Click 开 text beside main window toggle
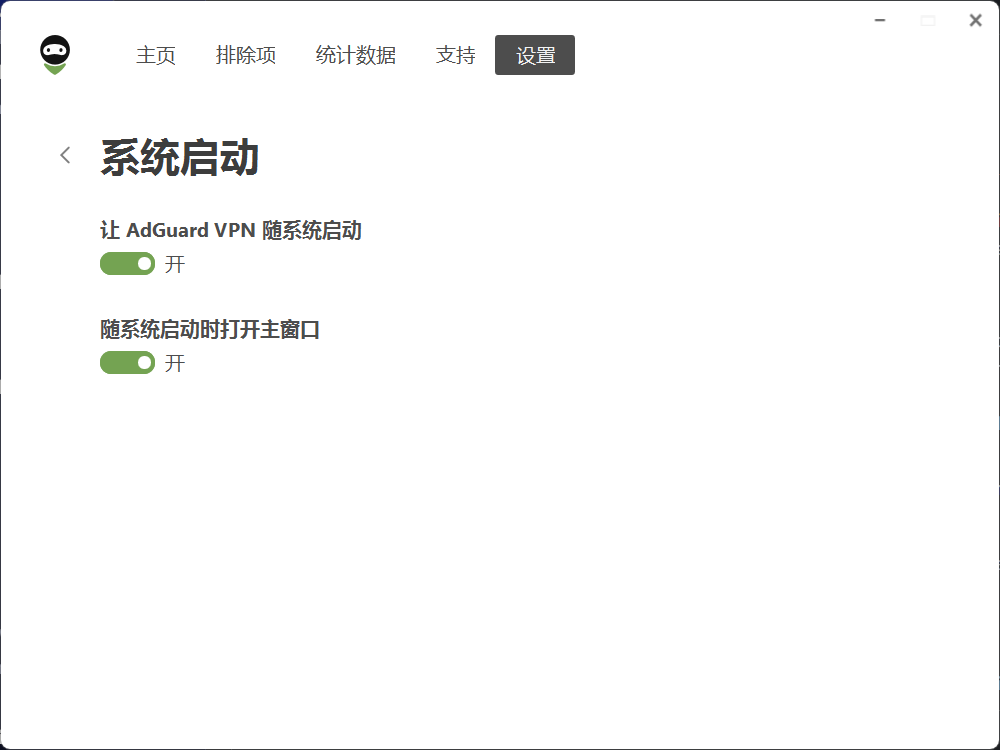Viewport: 1000px width, 750px height. (x=175, y=363)
